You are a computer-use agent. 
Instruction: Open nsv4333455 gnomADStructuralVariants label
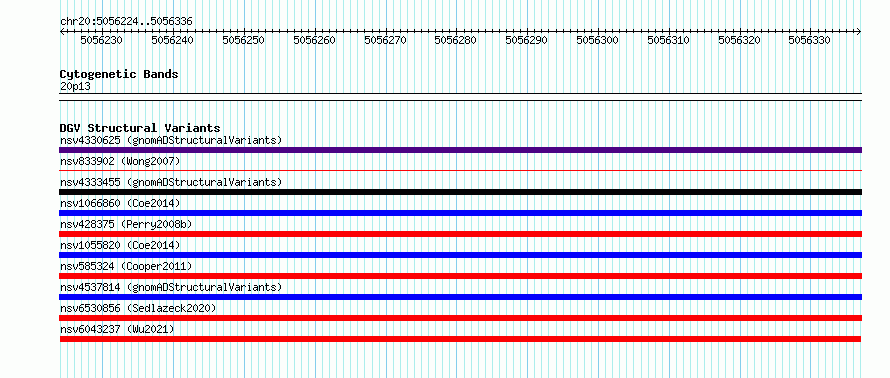point(171,182)
